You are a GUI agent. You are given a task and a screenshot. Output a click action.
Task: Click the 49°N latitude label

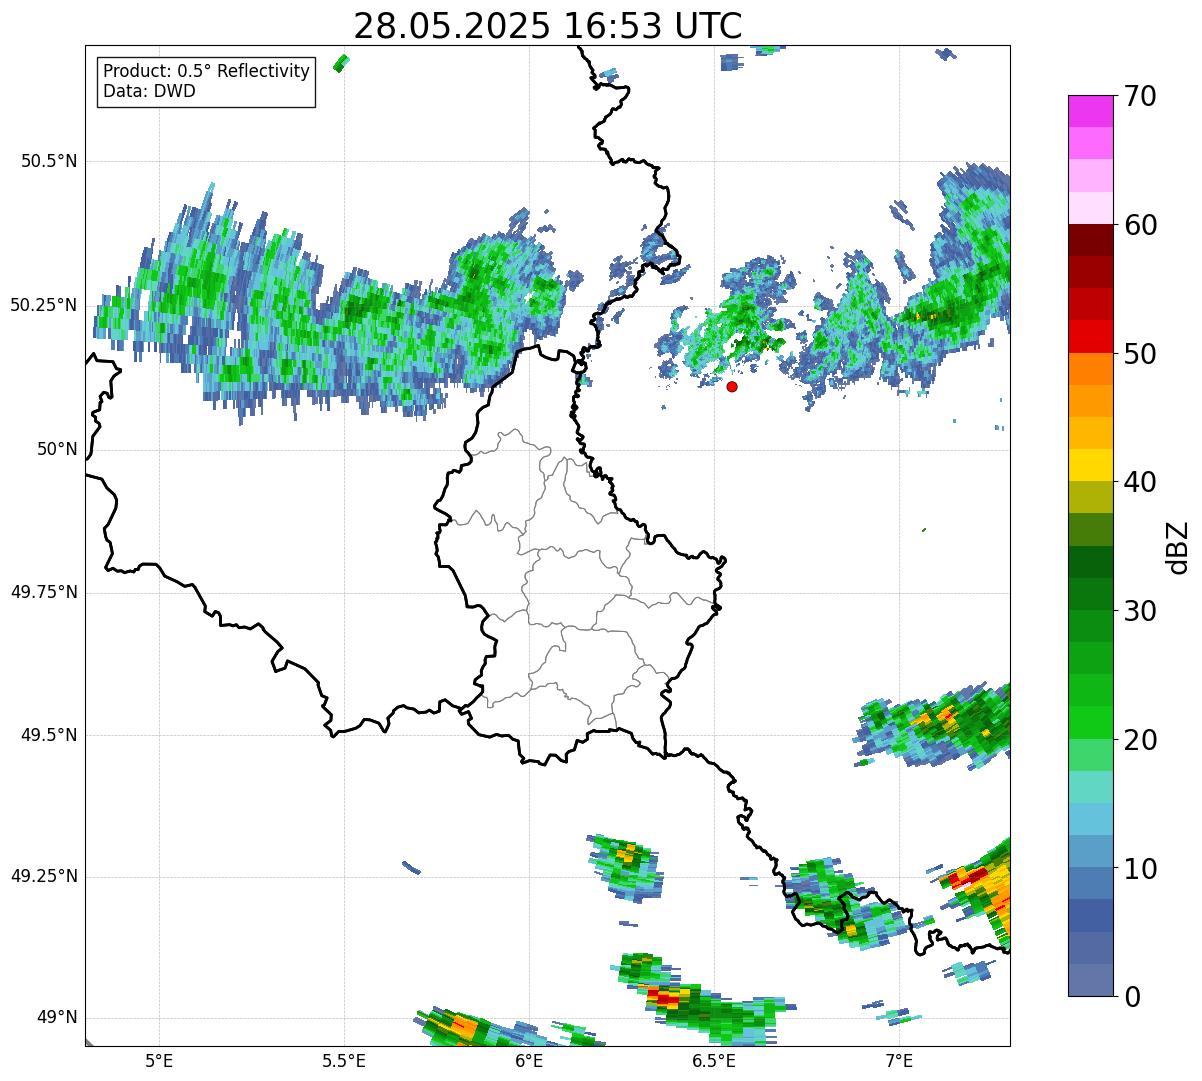coord(57,1018)
